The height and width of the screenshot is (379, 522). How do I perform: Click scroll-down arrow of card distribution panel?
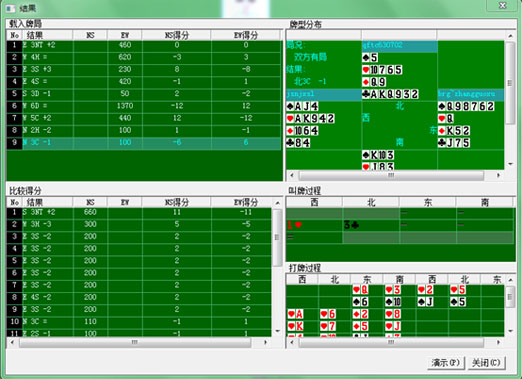(x=510, y=164)
